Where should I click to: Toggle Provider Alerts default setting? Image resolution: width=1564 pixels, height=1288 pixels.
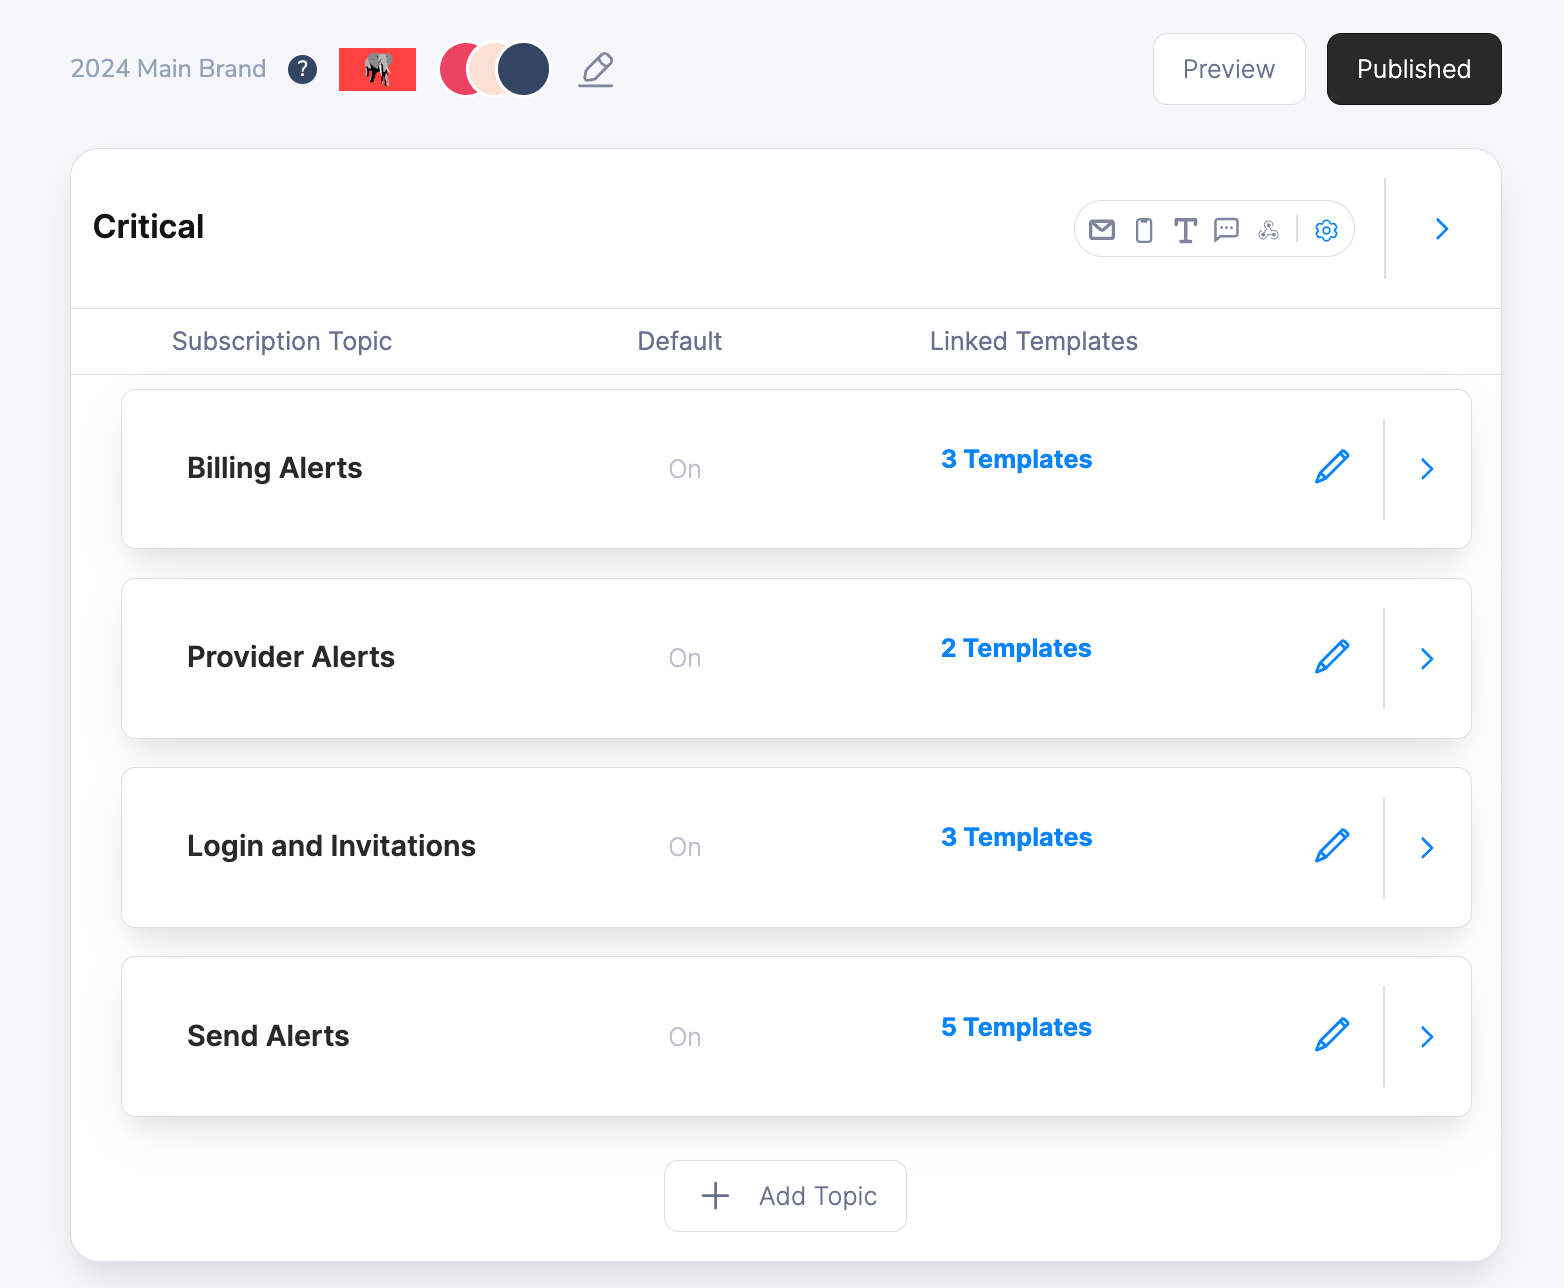point(684,657)
